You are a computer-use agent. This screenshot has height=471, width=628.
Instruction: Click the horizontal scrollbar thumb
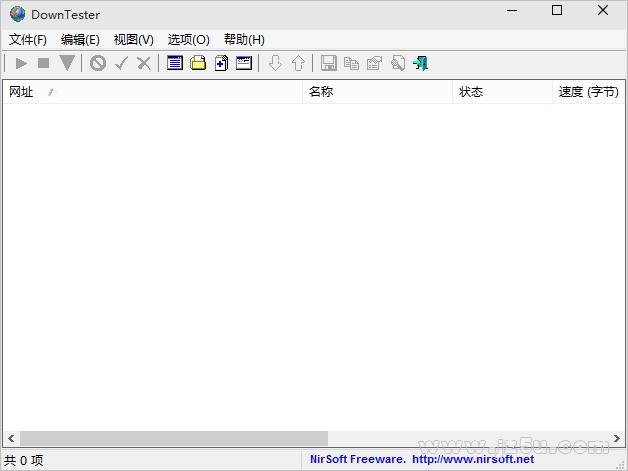coord(174,439)
